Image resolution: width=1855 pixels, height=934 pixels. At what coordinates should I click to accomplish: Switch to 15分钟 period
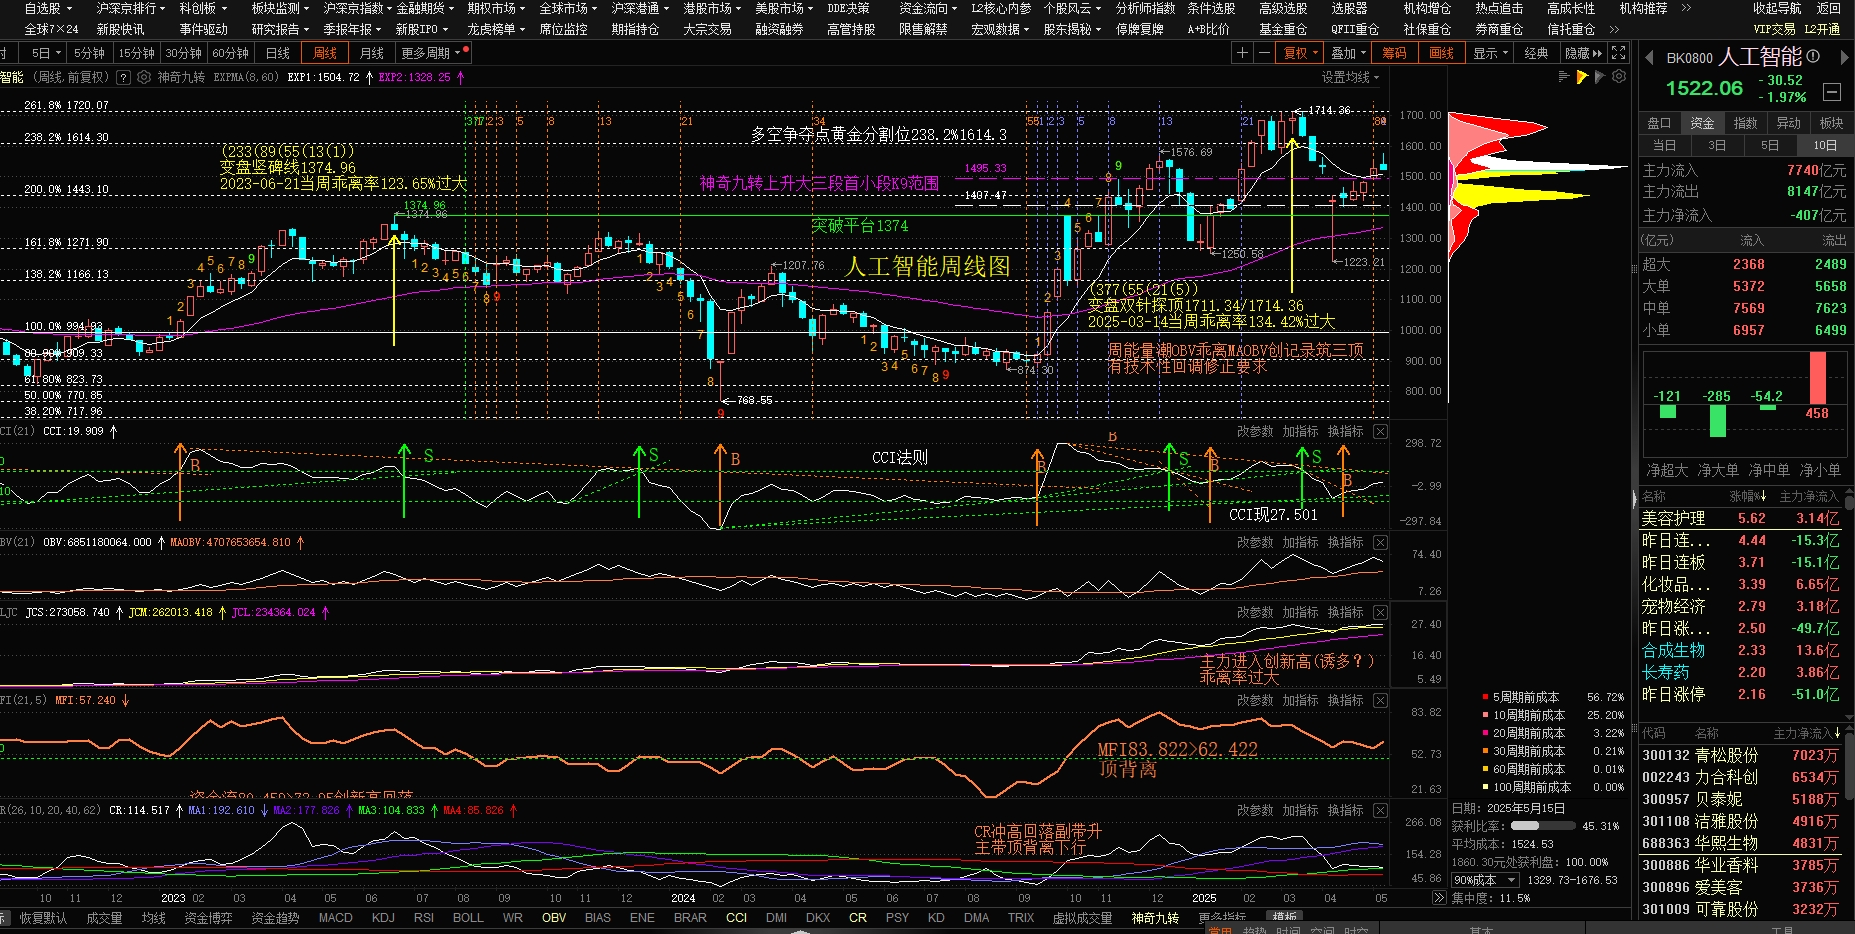point(137,53)
